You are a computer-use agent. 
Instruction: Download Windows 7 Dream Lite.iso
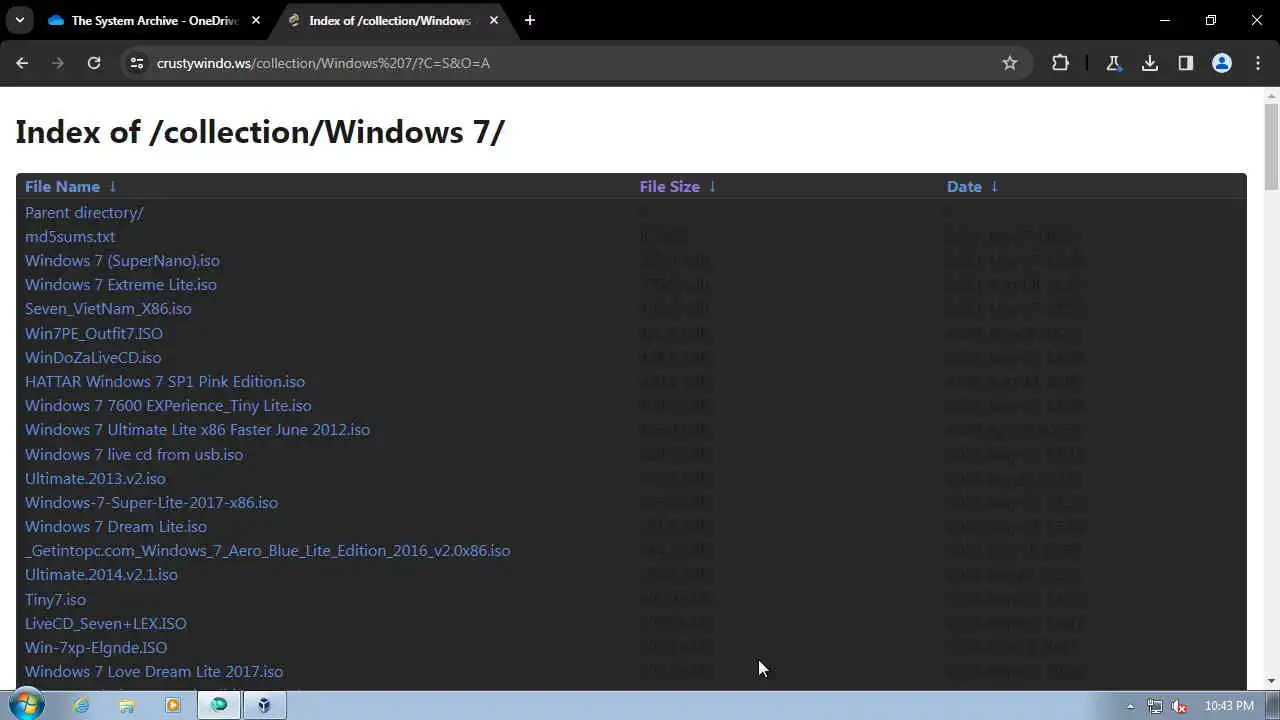[x=116, y=526]
